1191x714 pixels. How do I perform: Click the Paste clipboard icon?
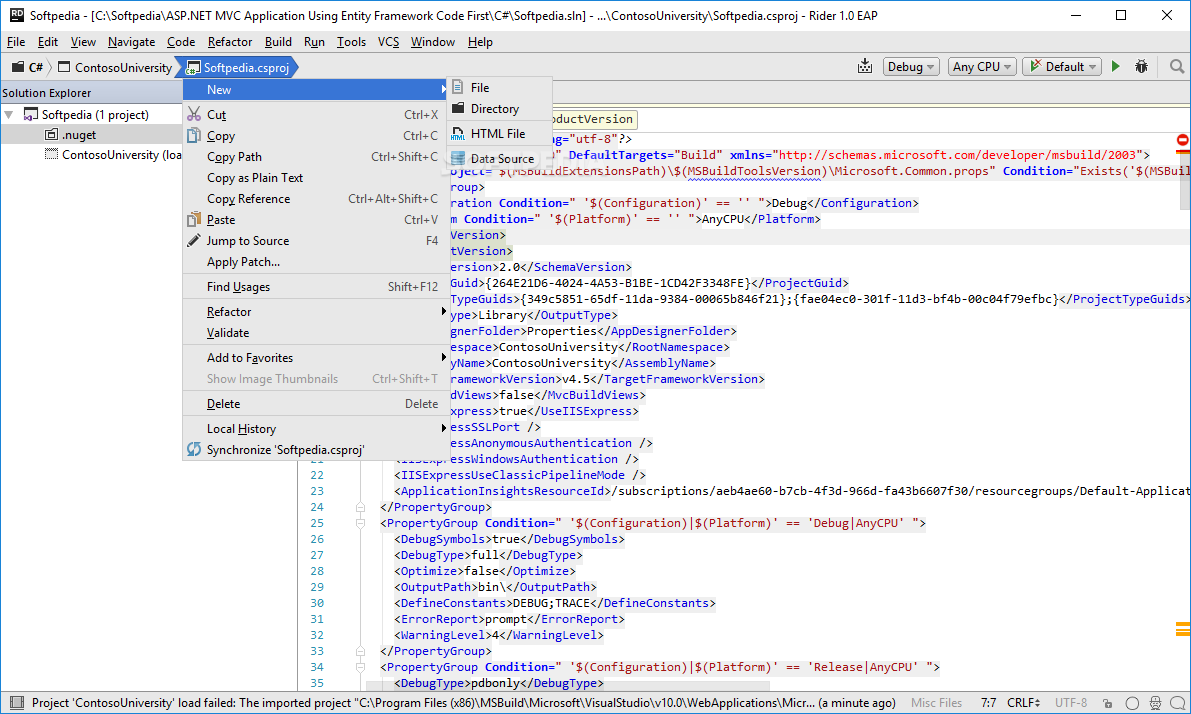pos(194,220)
